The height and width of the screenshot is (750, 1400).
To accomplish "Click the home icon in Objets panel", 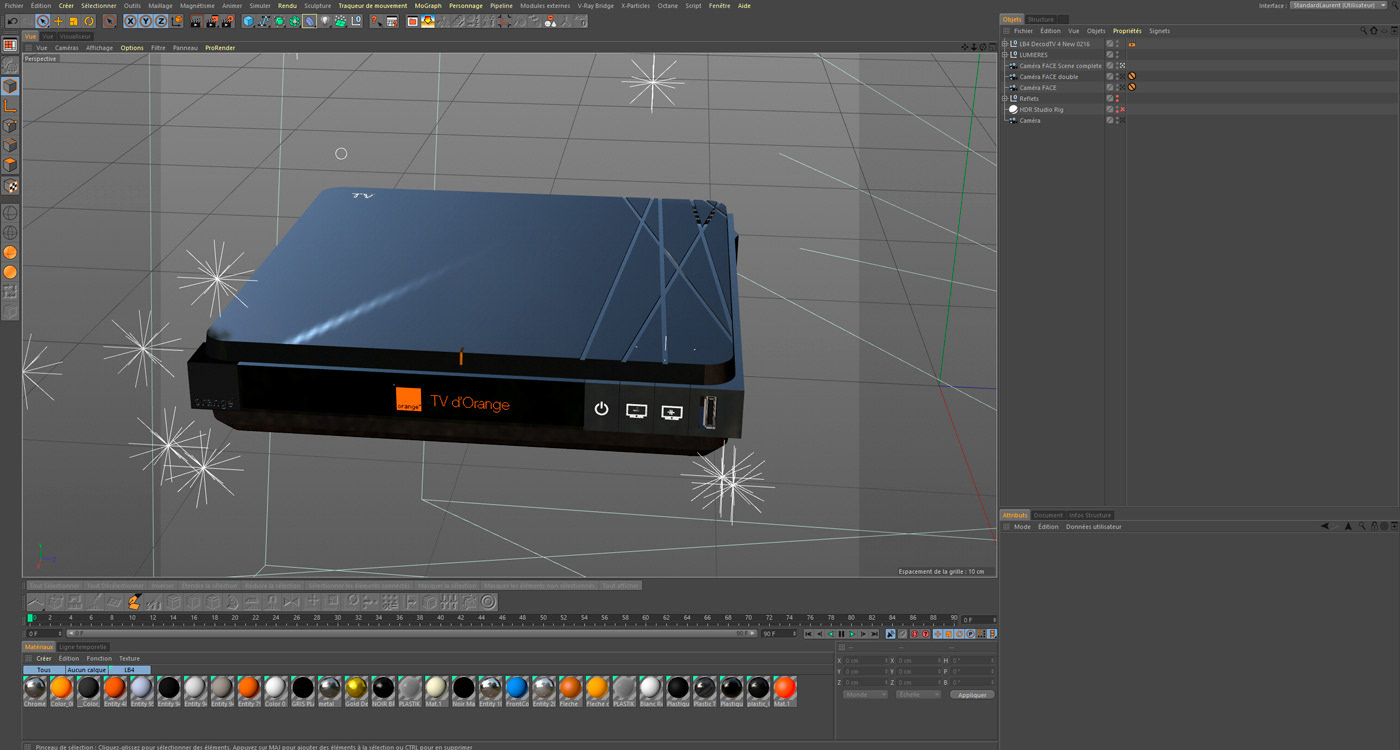I will point(1374,31).
